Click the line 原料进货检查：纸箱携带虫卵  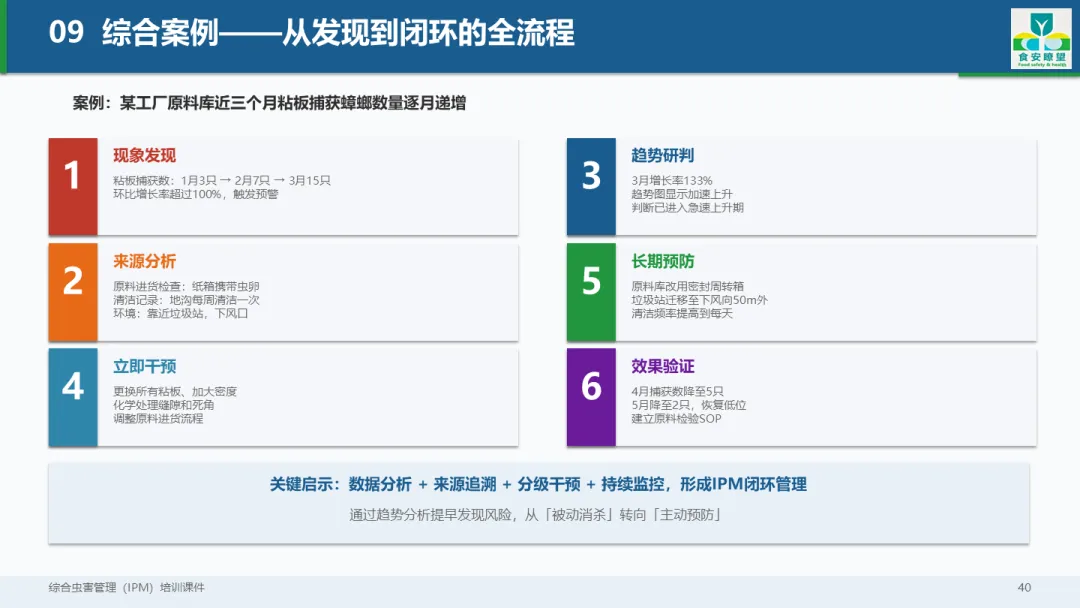(x=186, y=286)
